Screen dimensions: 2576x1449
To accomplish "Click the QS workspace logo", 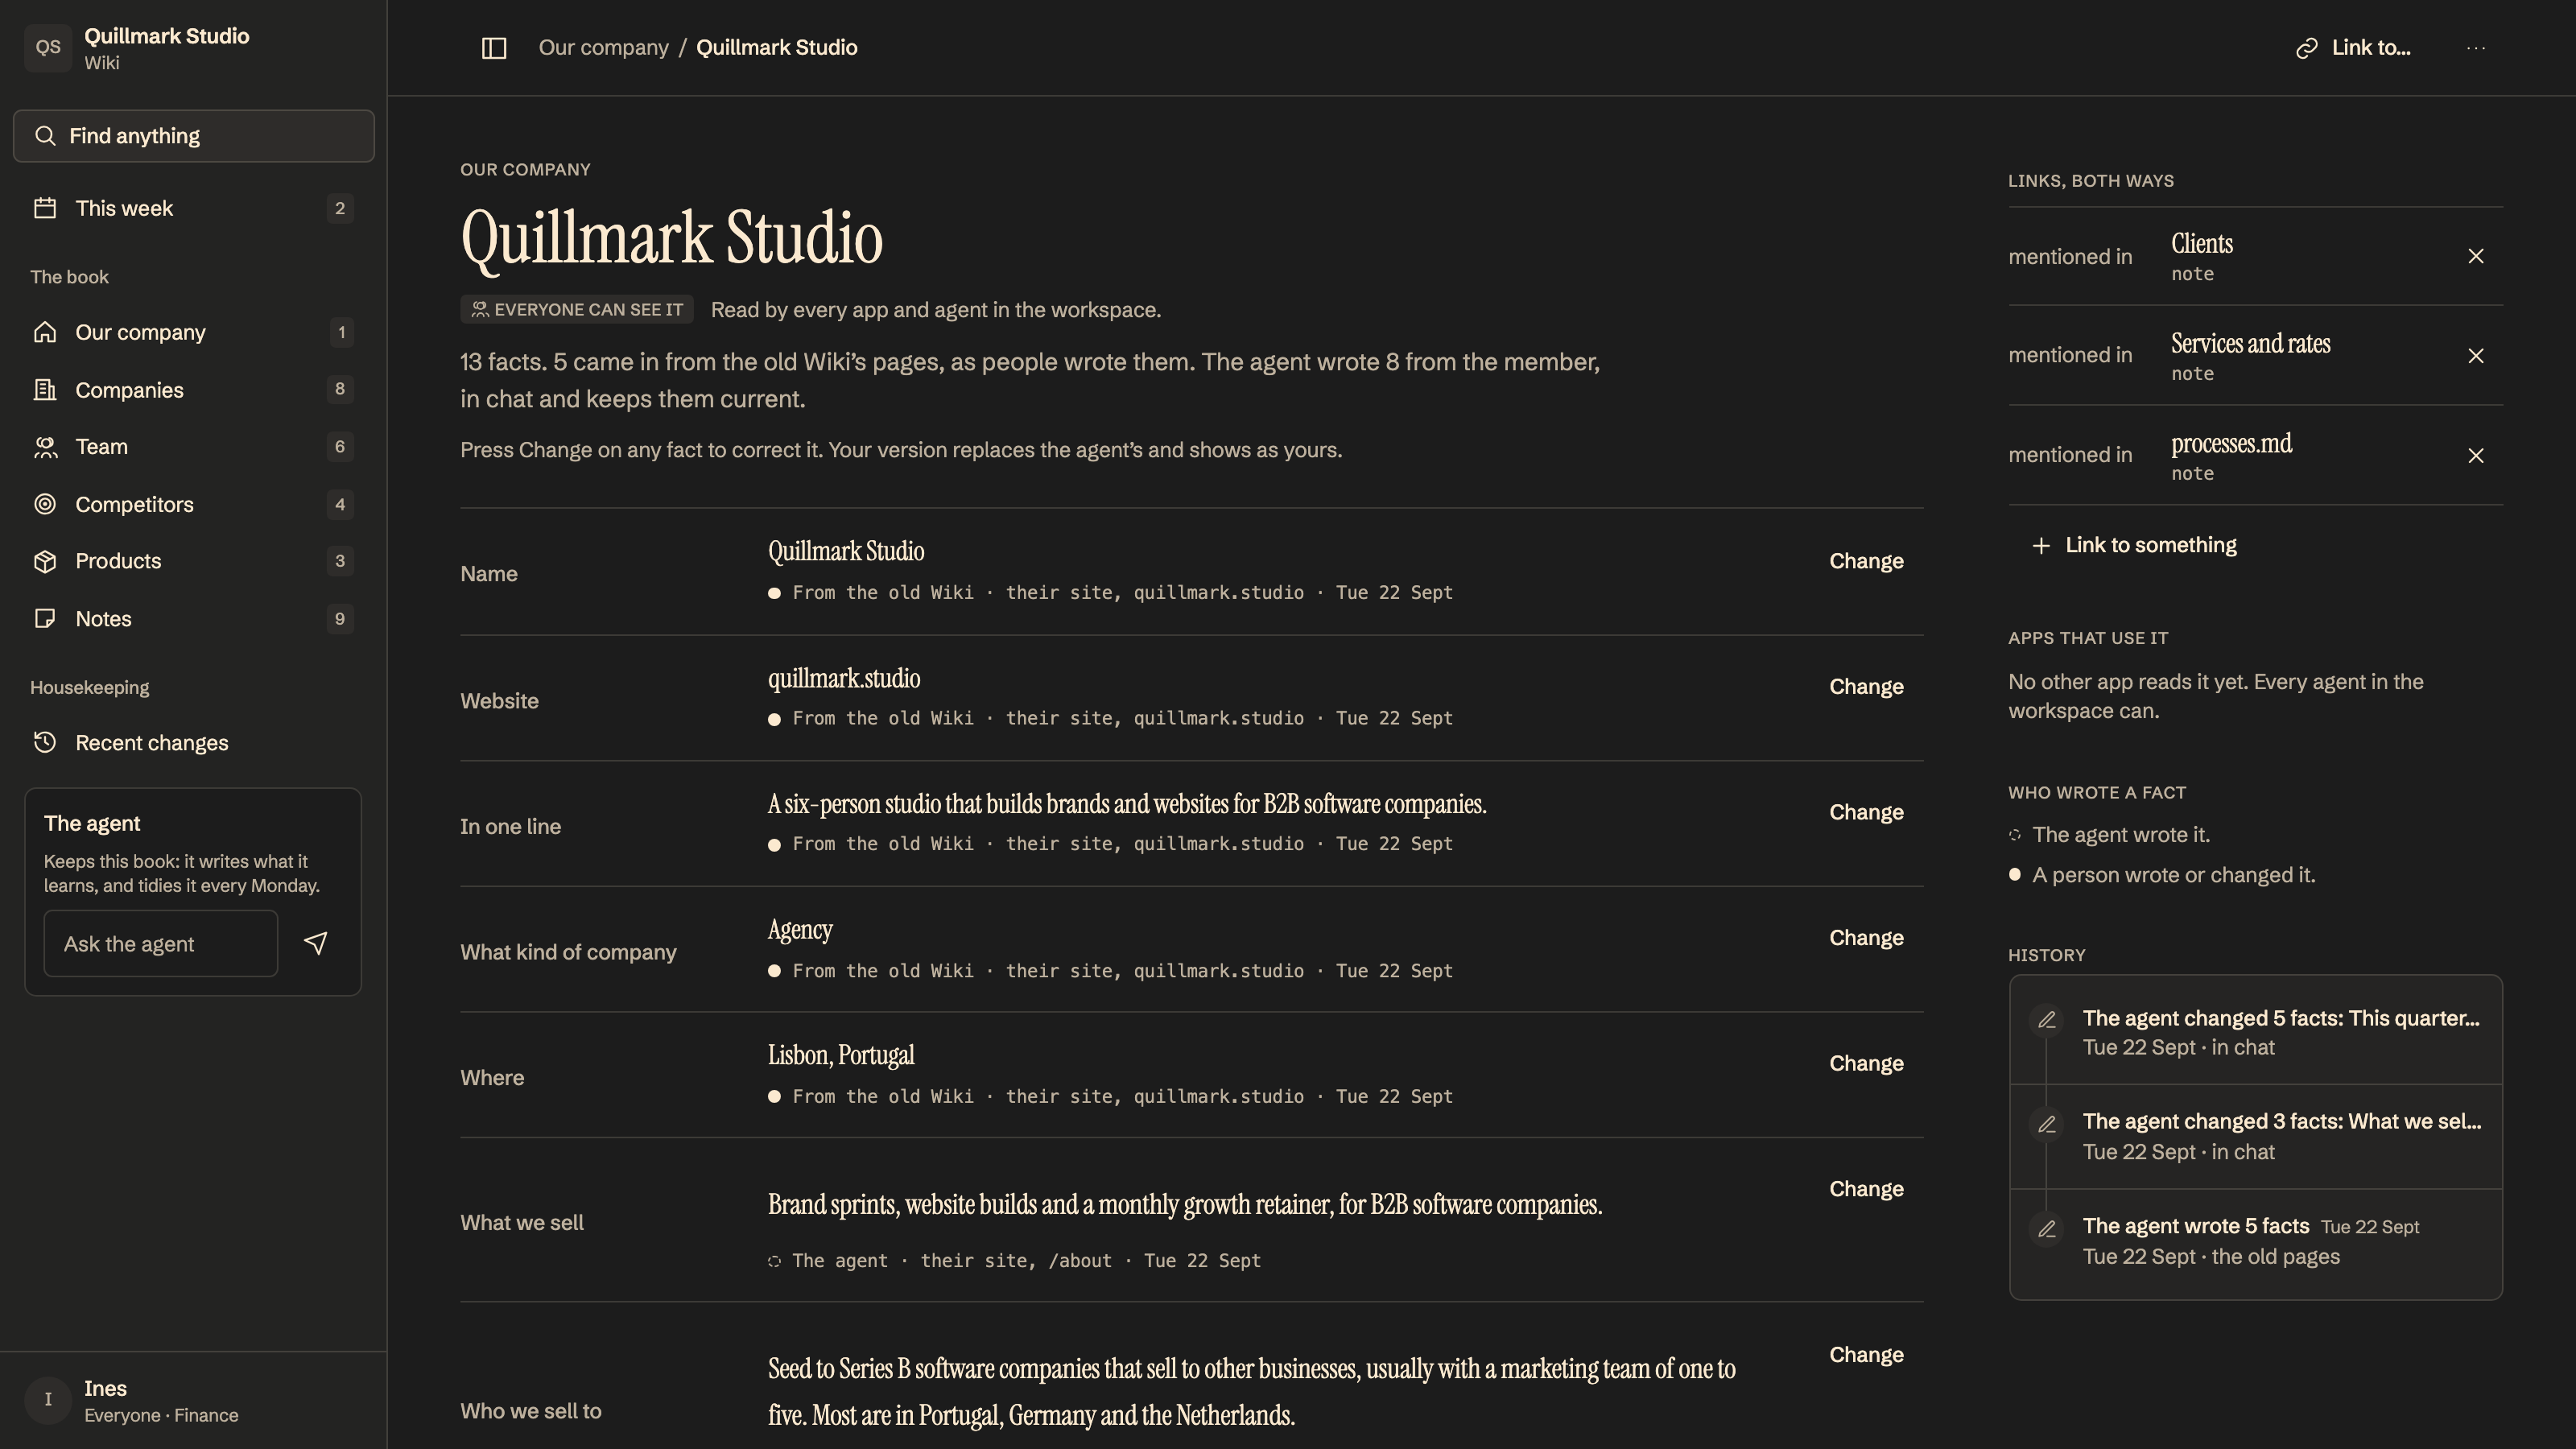I will 48,48.
